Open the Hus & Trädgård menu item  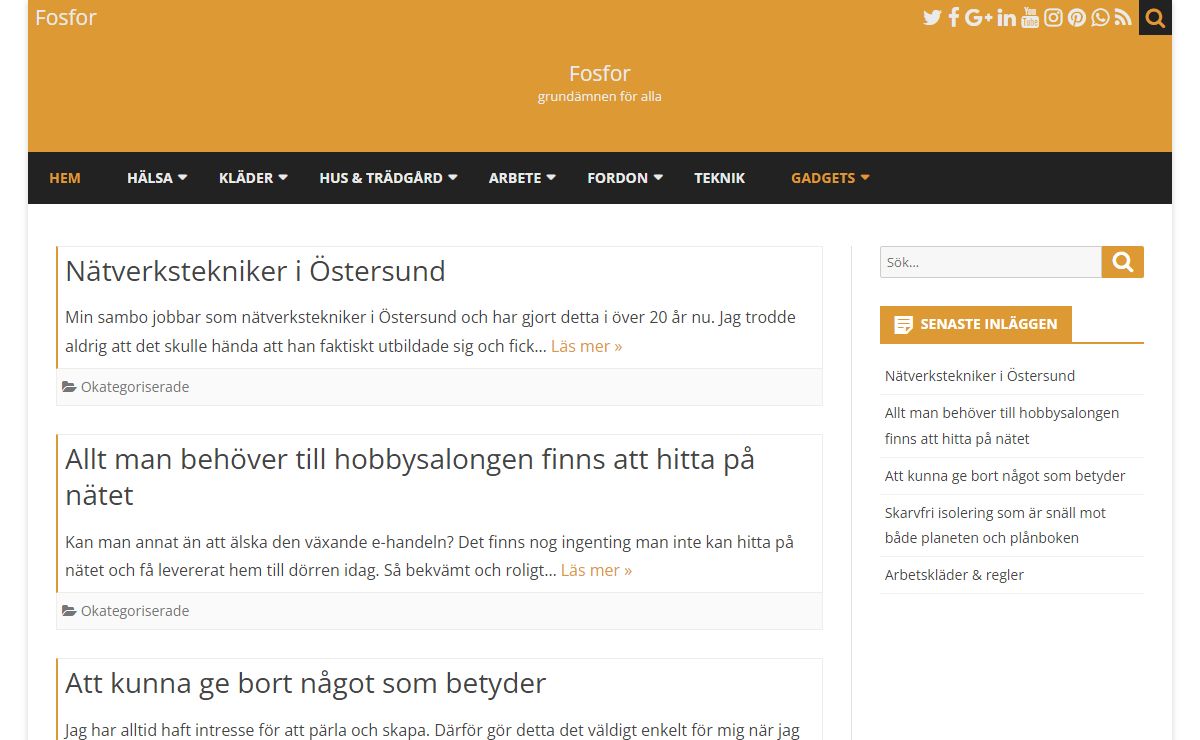point(381,178)
